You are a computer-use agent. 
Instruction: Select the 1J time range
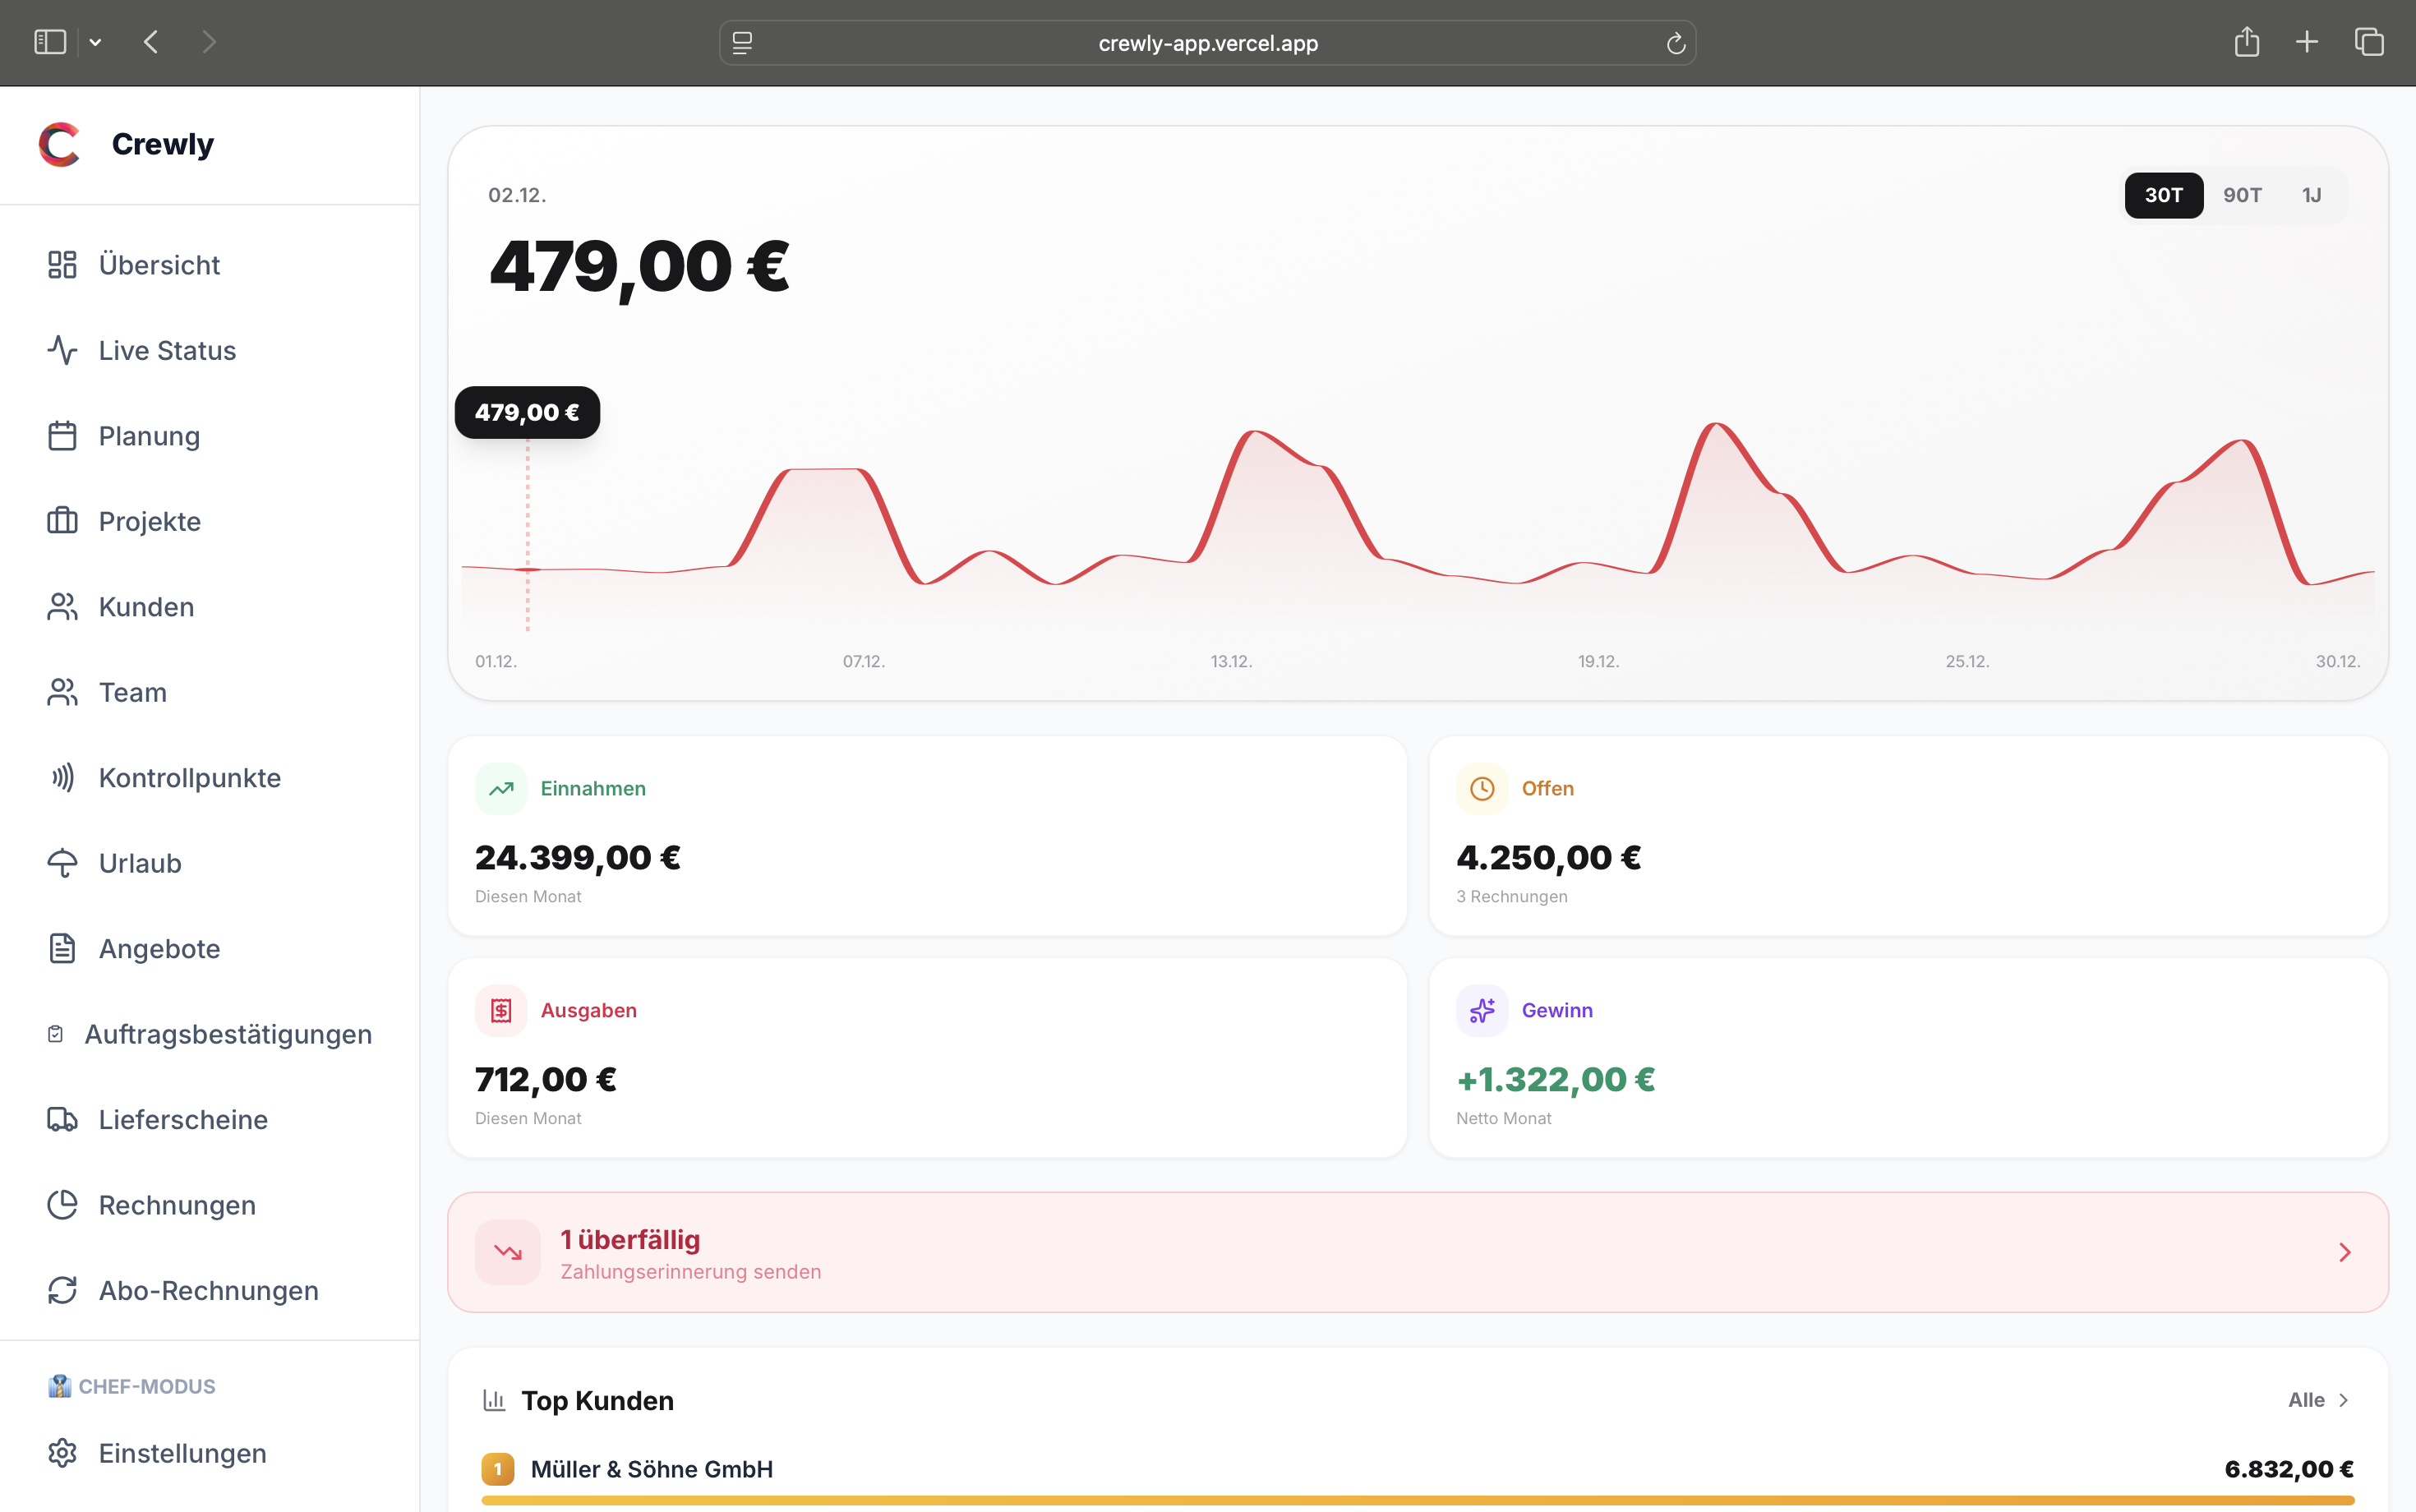2311,195
